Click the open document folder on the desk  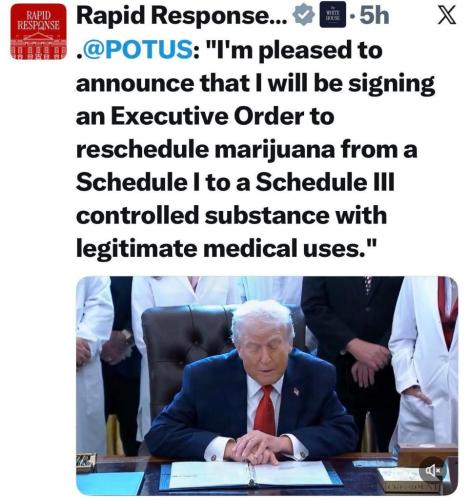250,473
